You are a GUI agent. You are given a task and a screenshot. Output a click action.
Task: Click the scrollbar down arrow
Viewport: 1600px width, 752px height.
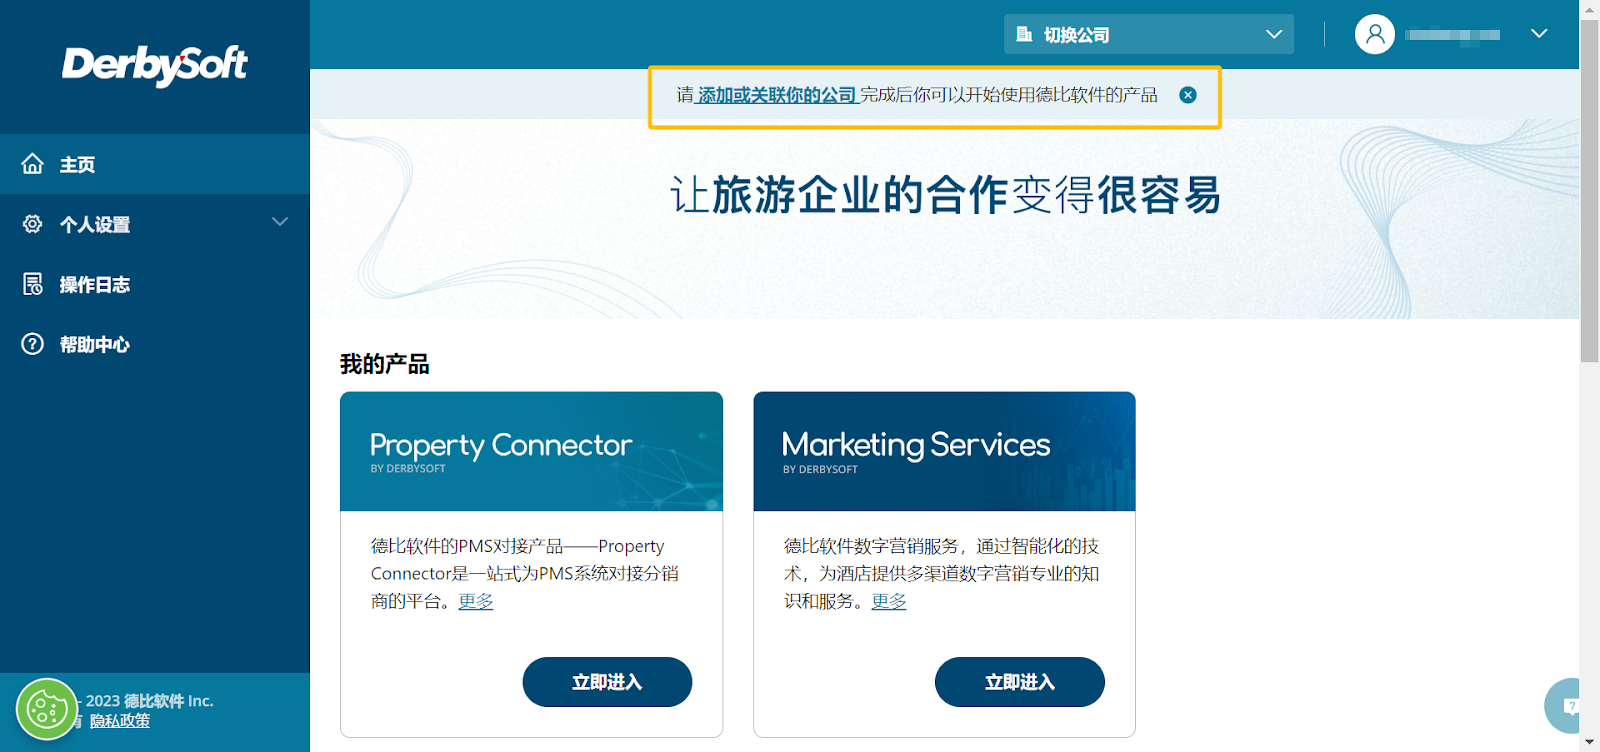click(1589, 743)
